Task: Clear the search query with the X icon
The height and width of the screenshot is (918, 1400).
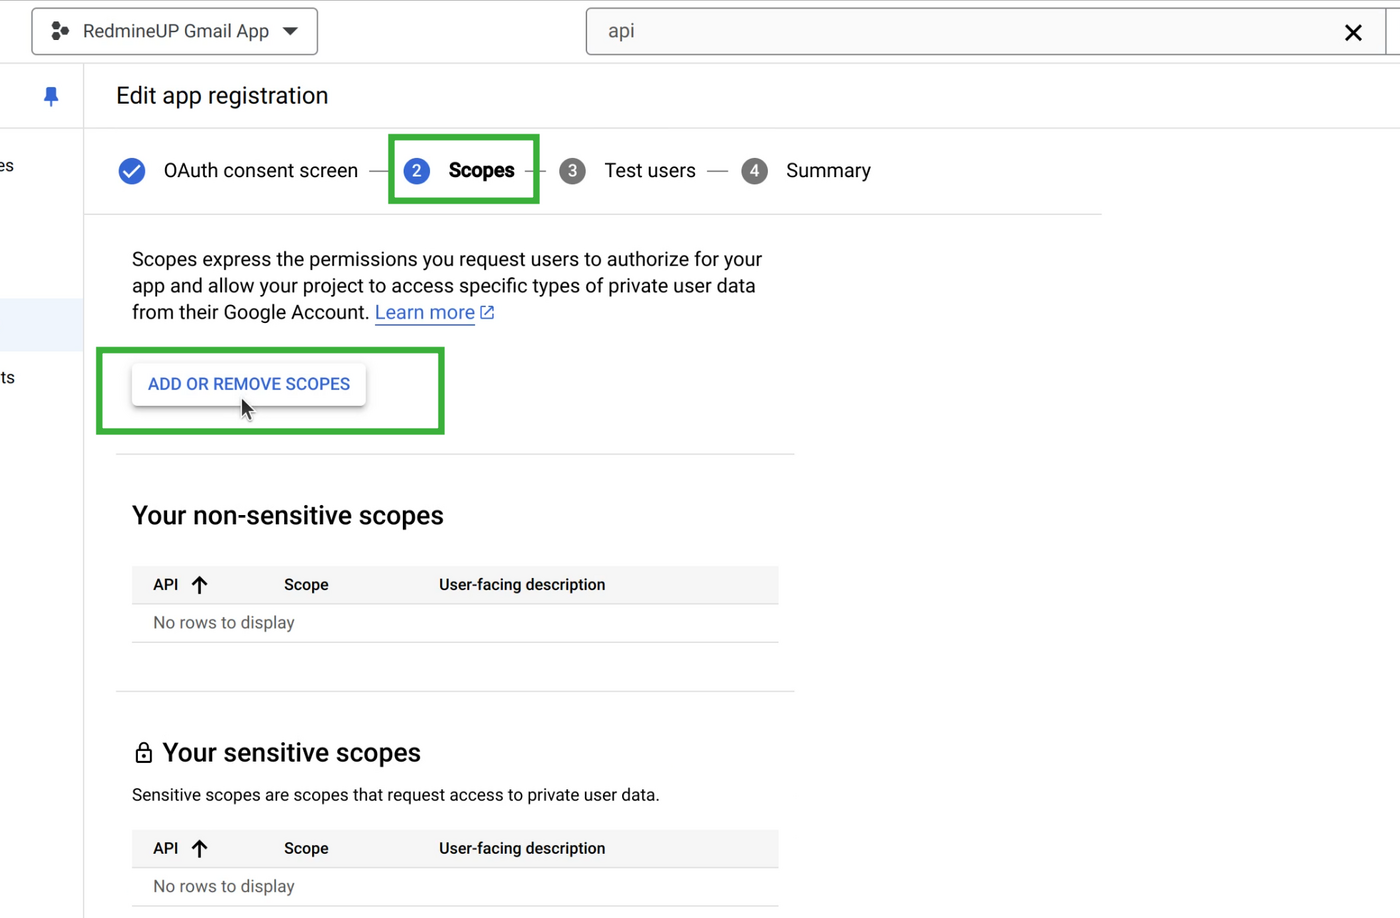Action: [1353, 31]
